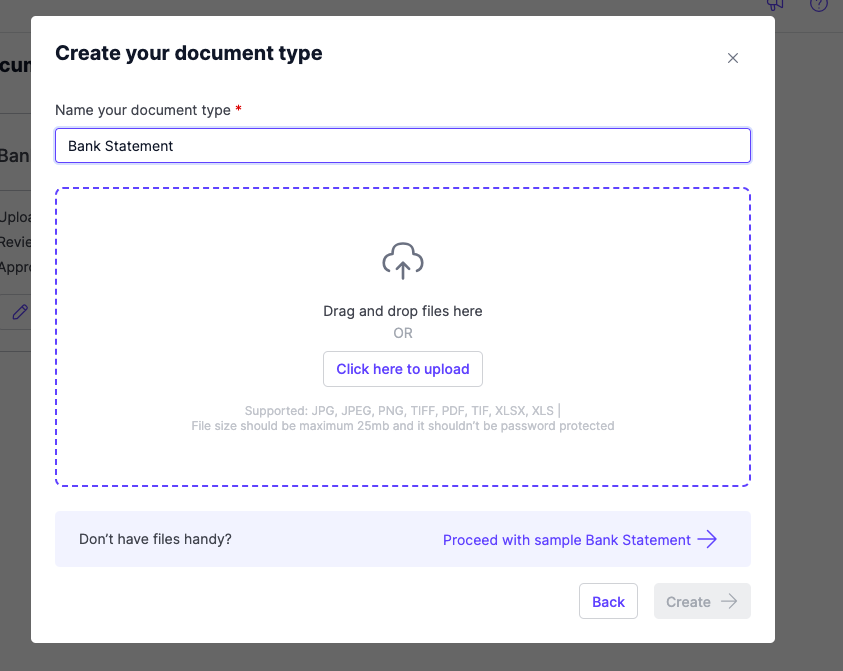Click the document type name field
The image size is (843, 671).
403,146
